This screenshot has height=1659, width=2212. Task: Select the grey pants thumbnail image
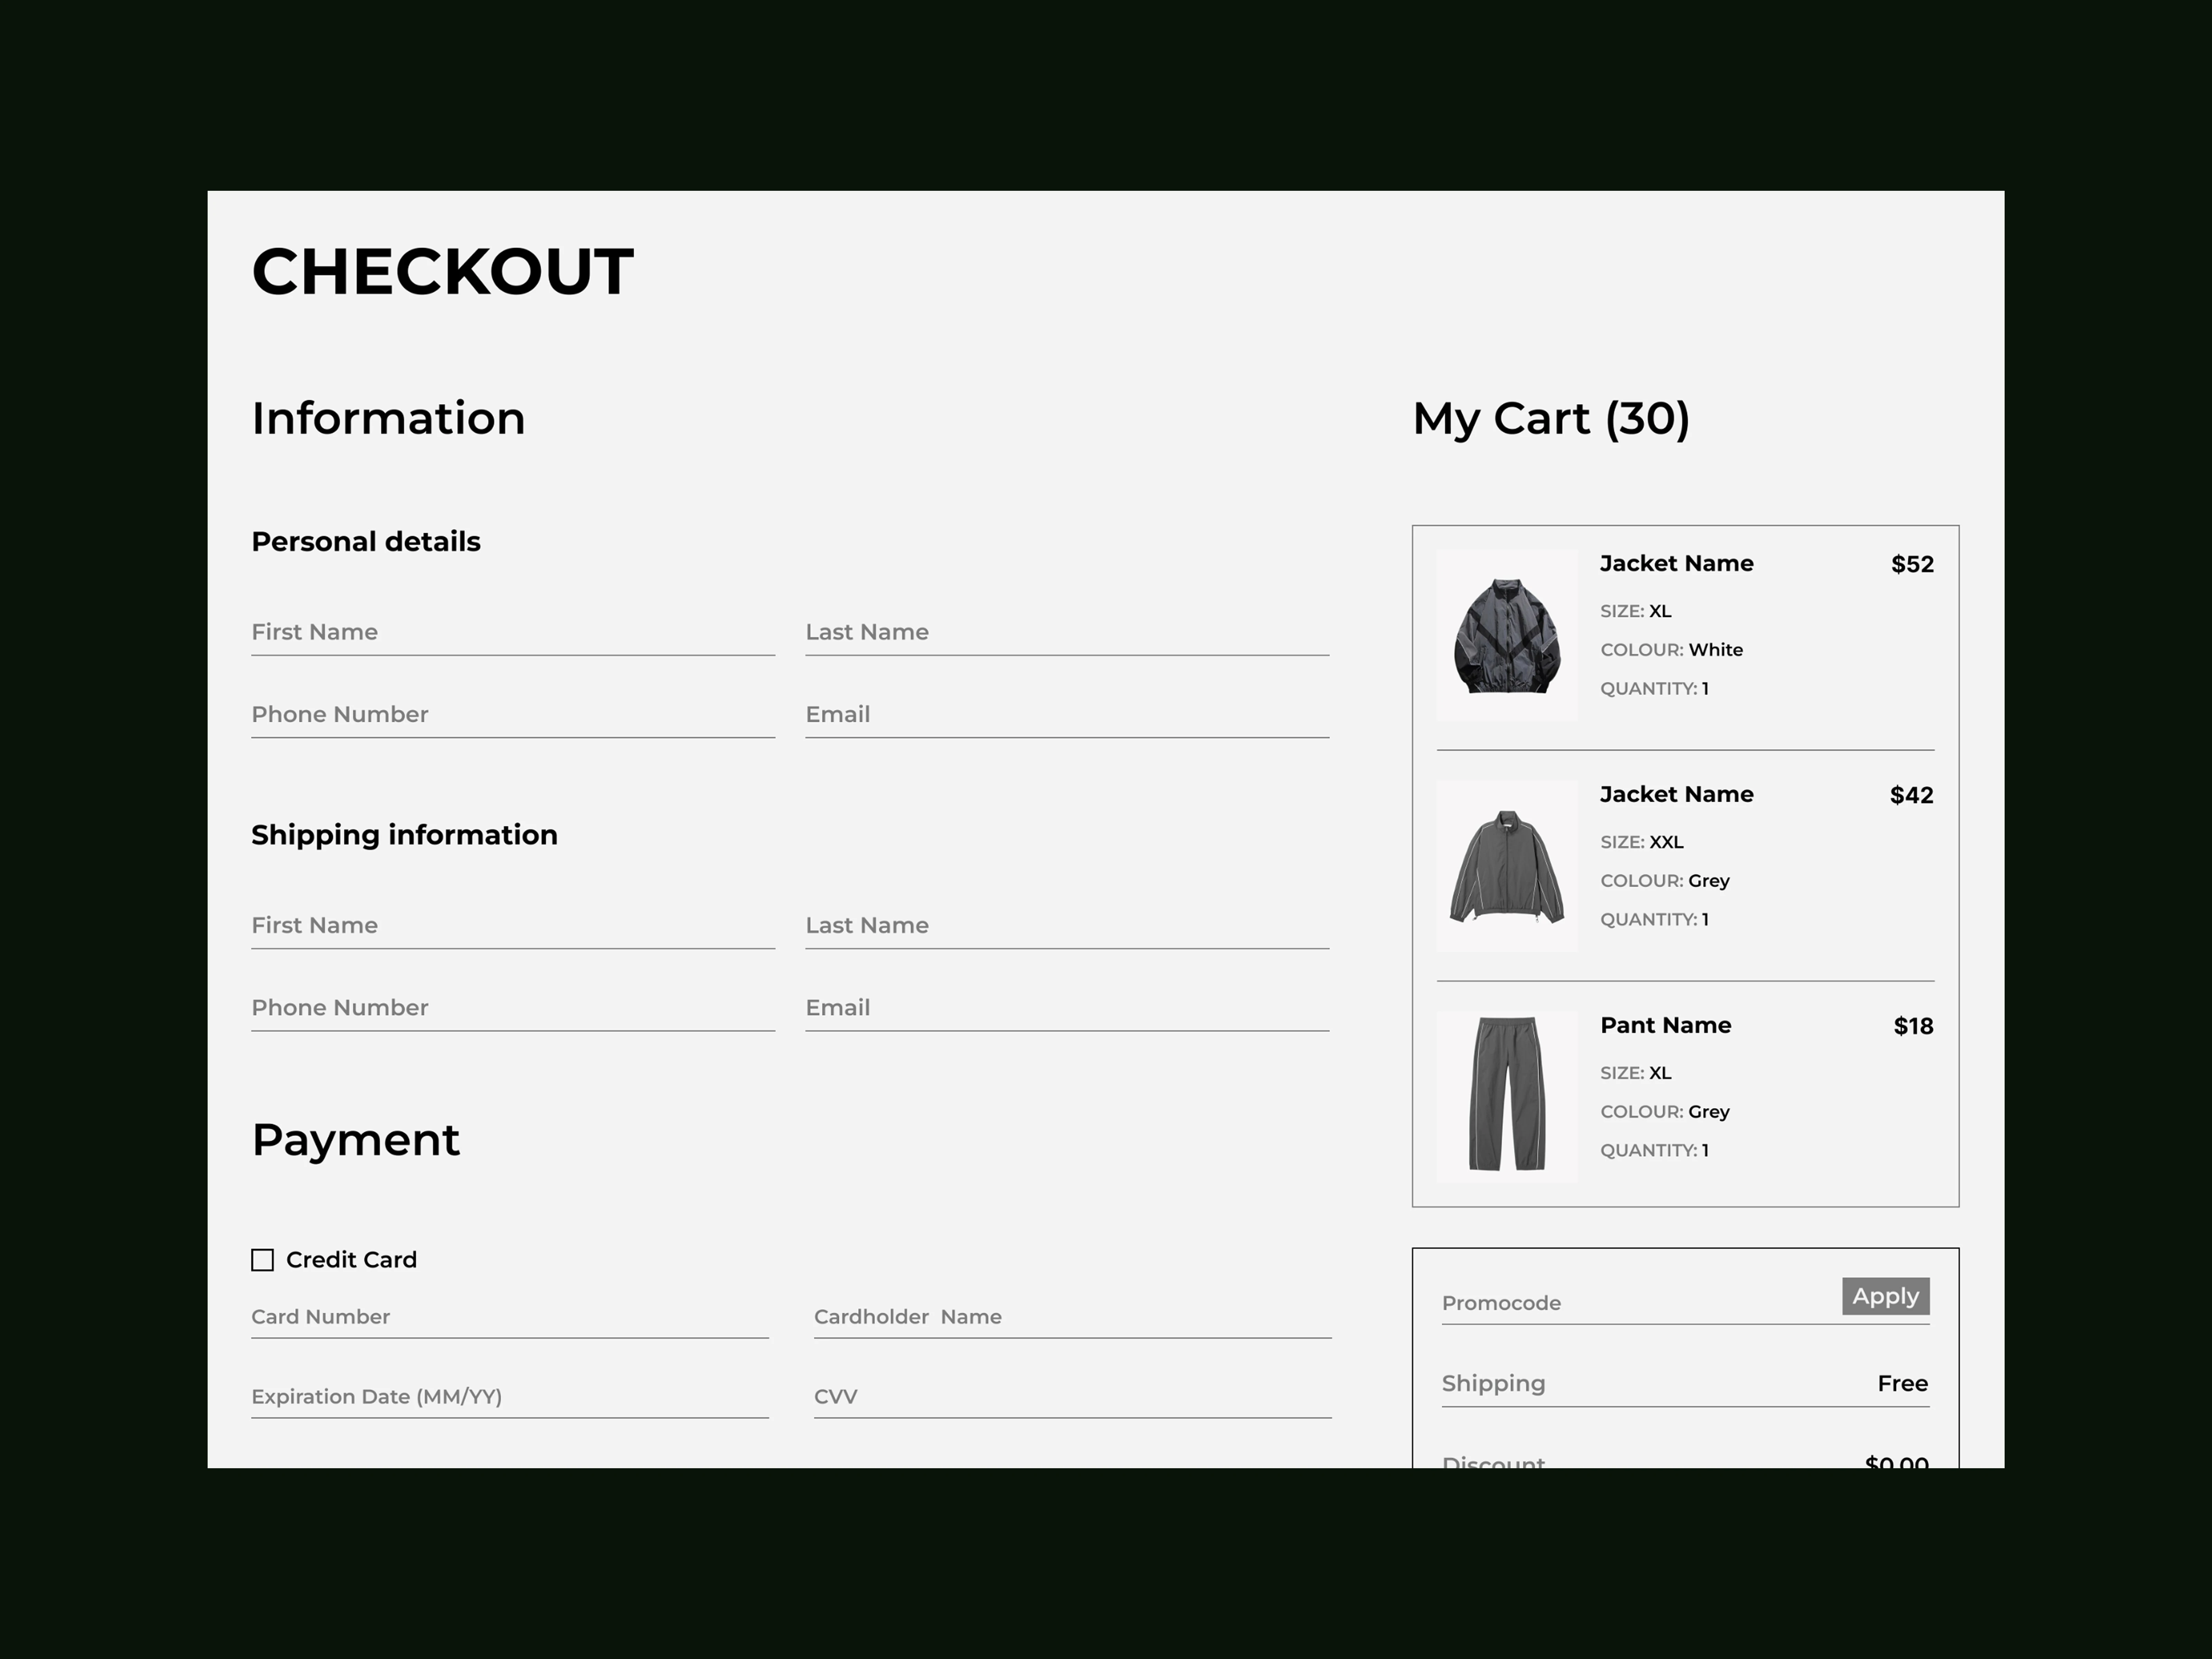pyautogui.click(x=1507, y=1096)
